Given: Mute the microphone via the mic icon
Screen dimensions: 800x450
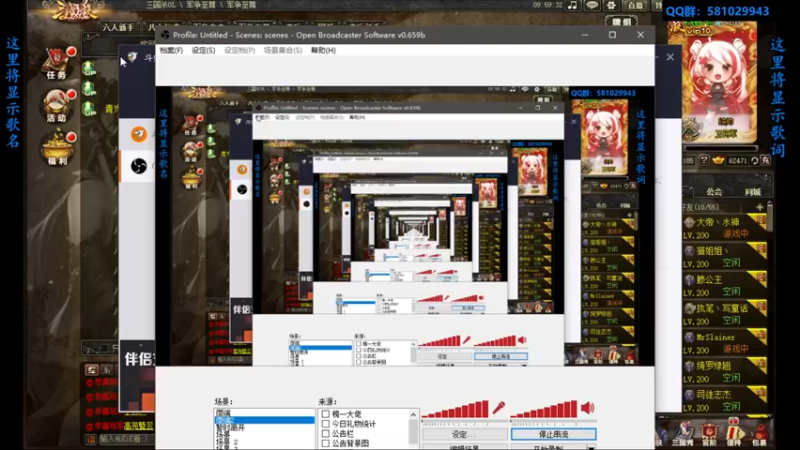Looking at the screenshot, I should pyautogui.click(x=498, y=408).
